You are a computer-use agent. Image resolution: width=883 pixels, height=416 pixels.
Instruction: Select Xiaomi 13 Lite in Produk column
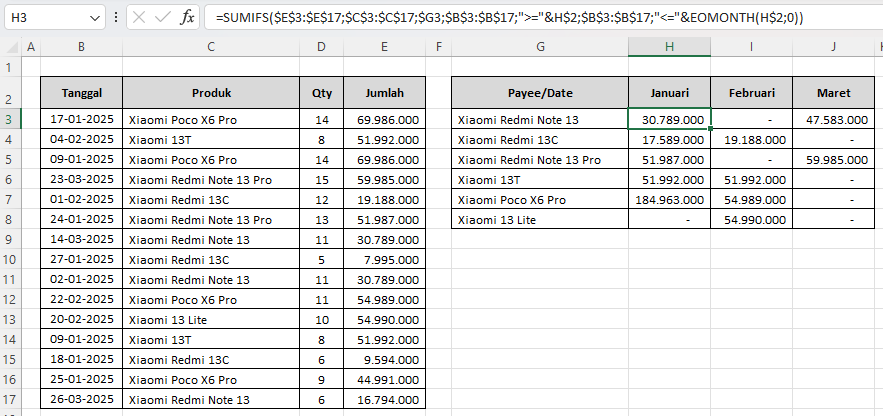pos(211,320)
